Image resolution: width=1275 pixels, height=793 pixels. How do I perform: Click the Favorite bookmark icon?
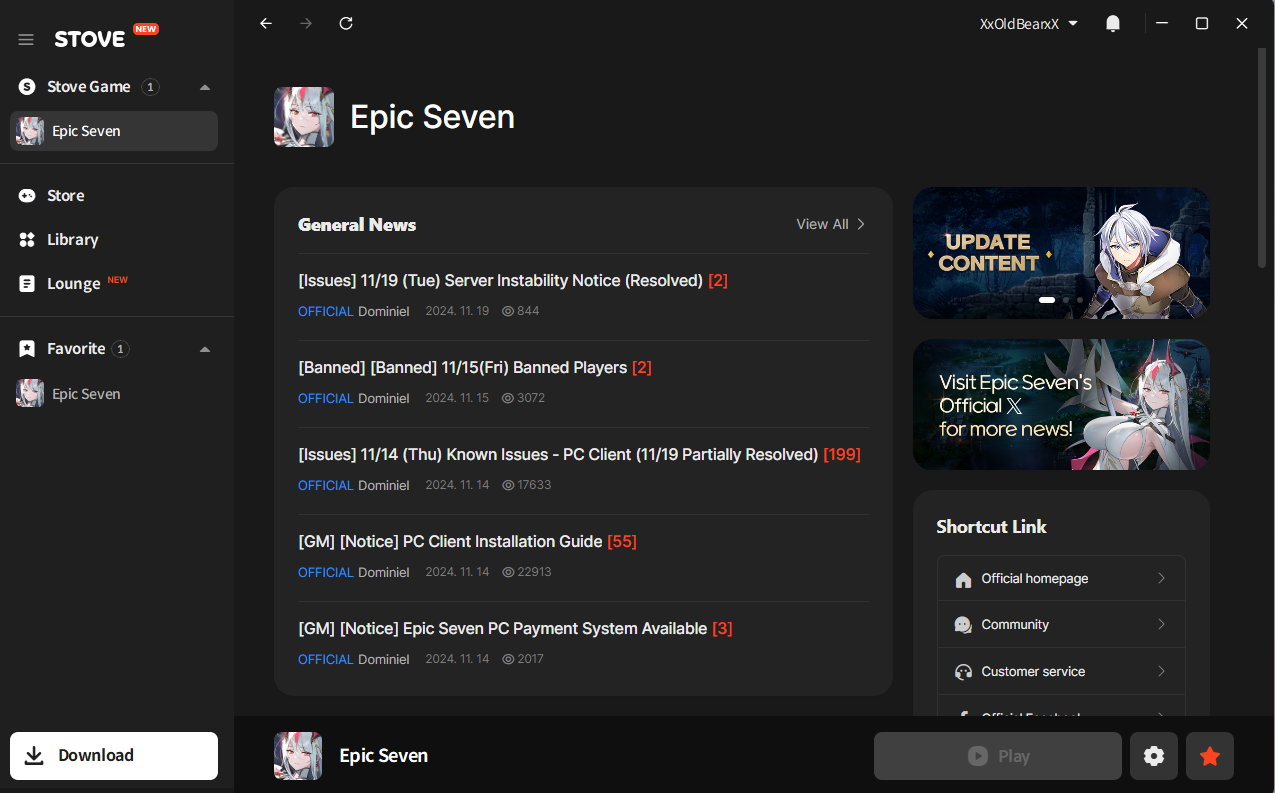(27, 349)
